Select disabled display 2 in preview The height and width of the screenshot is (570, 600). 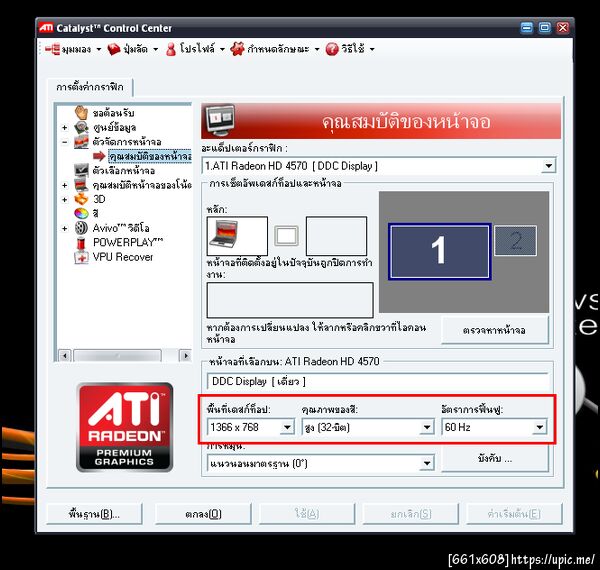515,241
